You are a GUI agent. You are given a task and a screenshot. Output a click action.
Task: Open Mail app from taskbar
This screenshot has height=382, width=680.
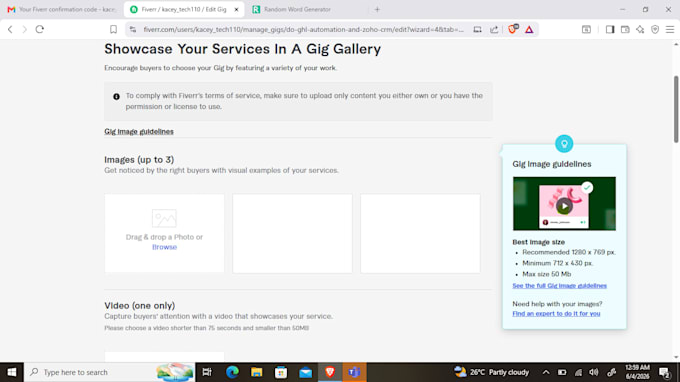[x=305, y=372]
